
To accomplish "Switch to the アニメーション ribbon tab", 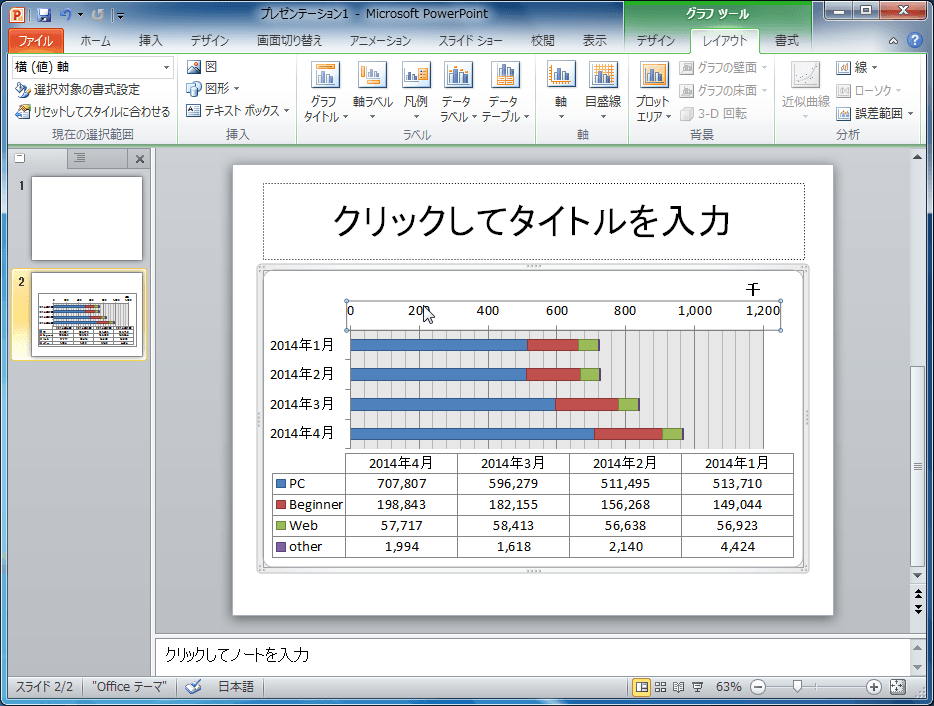I will (x=380, y=41).
